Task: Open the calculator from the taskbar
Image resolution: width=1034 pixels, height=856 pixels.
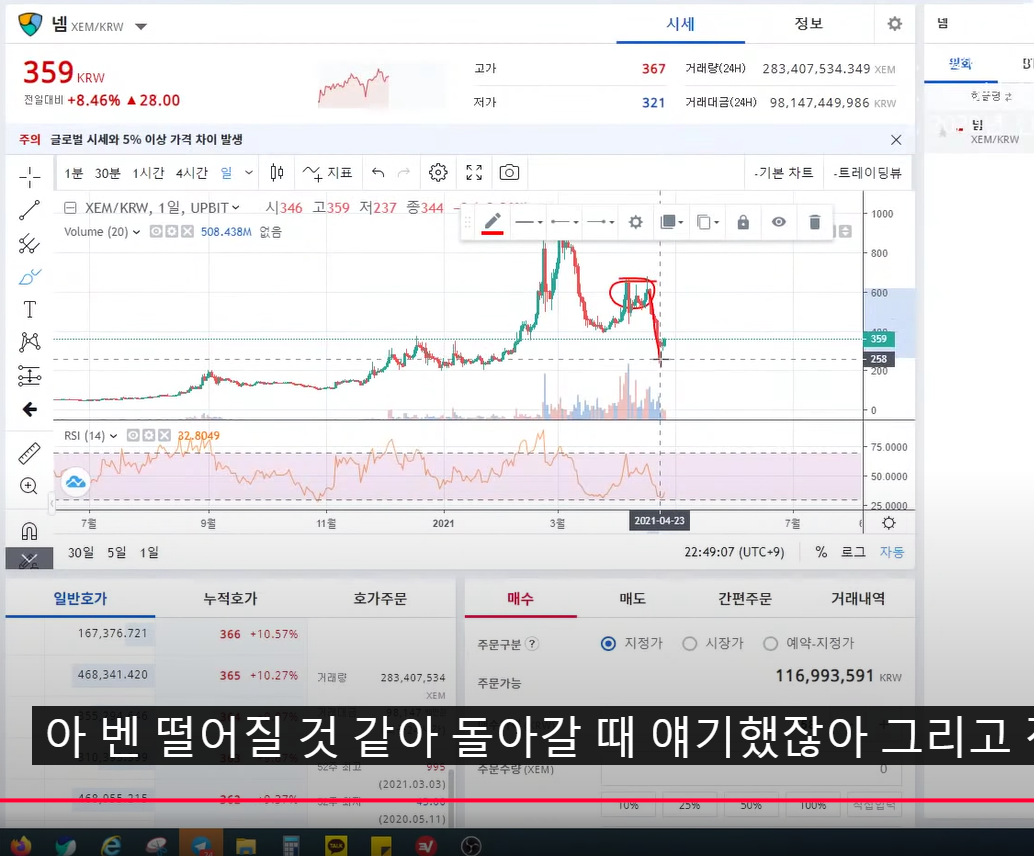Action: coord(291,845)
